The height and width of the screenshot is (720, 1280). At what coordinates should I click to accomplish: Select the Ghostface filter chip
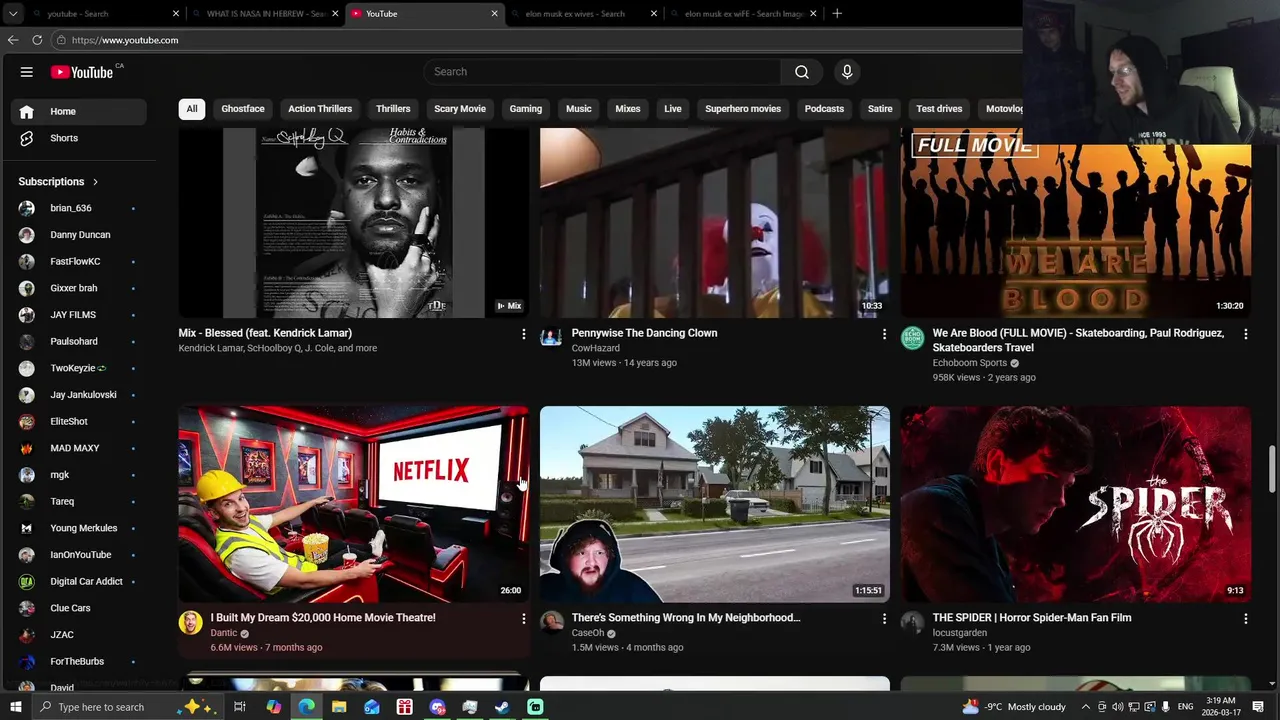(x=243, y=109)
